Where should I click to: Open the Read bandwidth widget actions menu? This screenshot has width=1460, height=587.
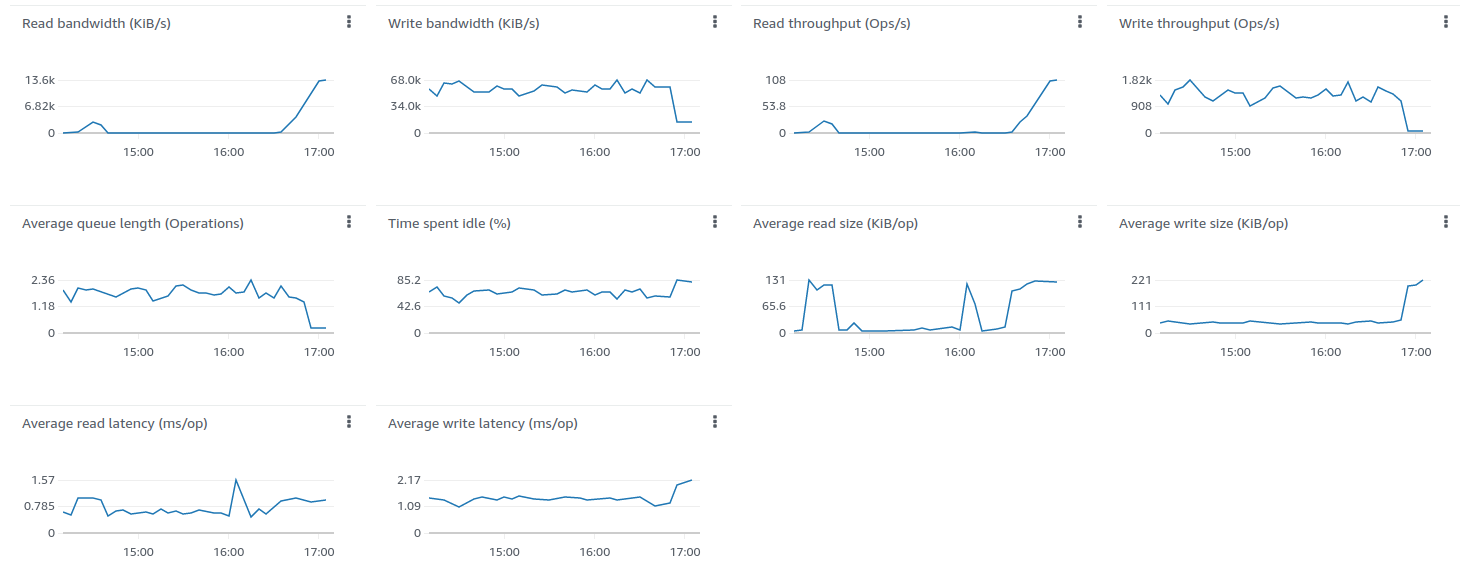349,22
